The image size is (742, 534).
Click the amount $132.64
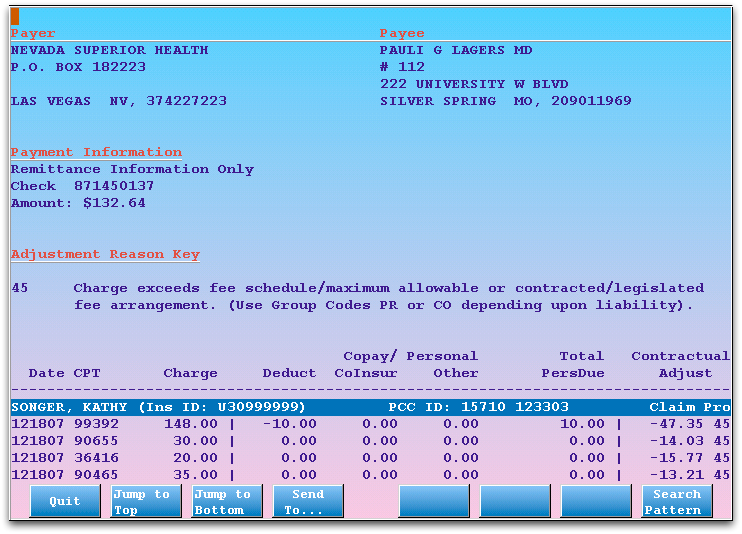pyautogui.click(x=114, y=203)
